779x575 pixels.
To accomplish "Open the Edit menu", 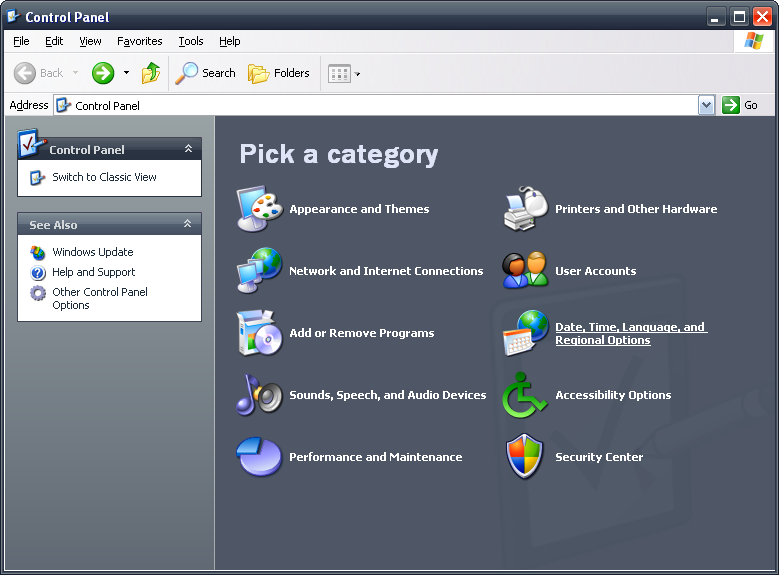I will (54, 41).
